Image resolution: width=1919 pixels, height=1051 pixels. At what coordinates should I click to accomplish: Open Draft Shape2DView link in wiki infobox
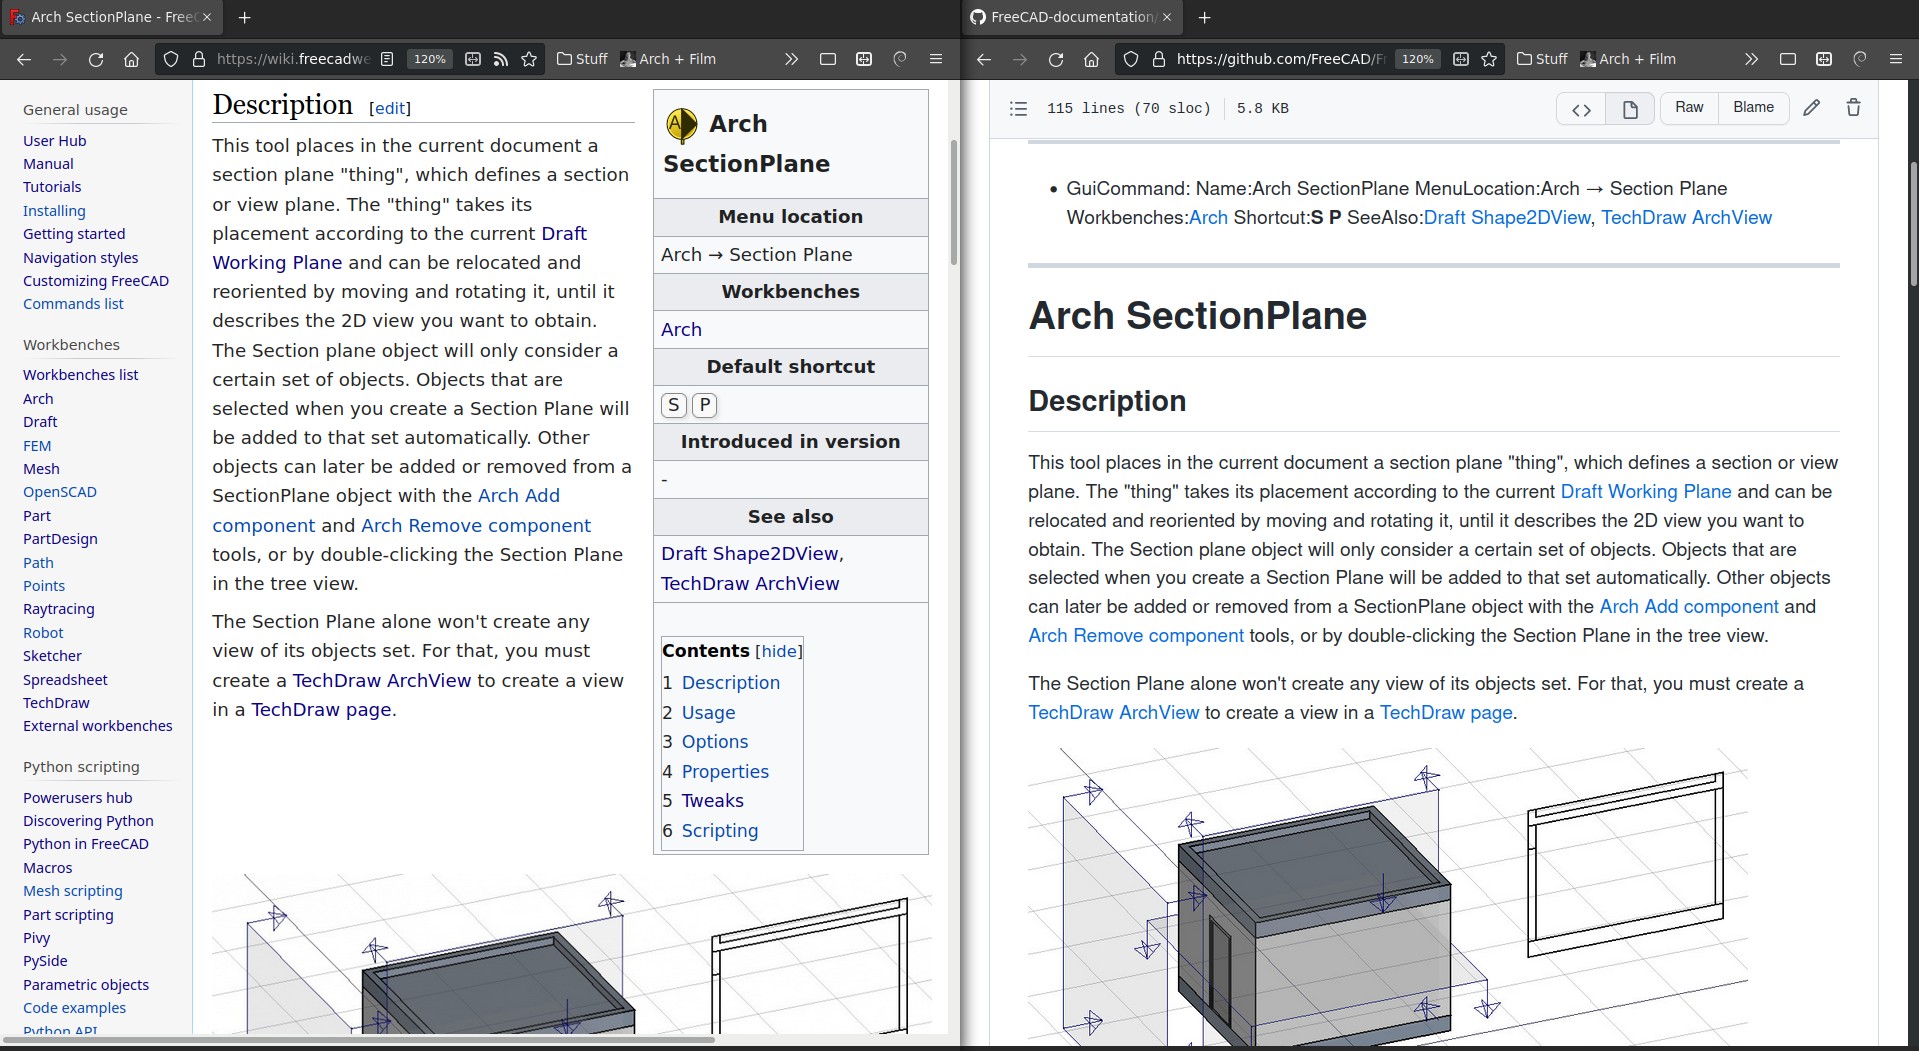pos(750,554)
